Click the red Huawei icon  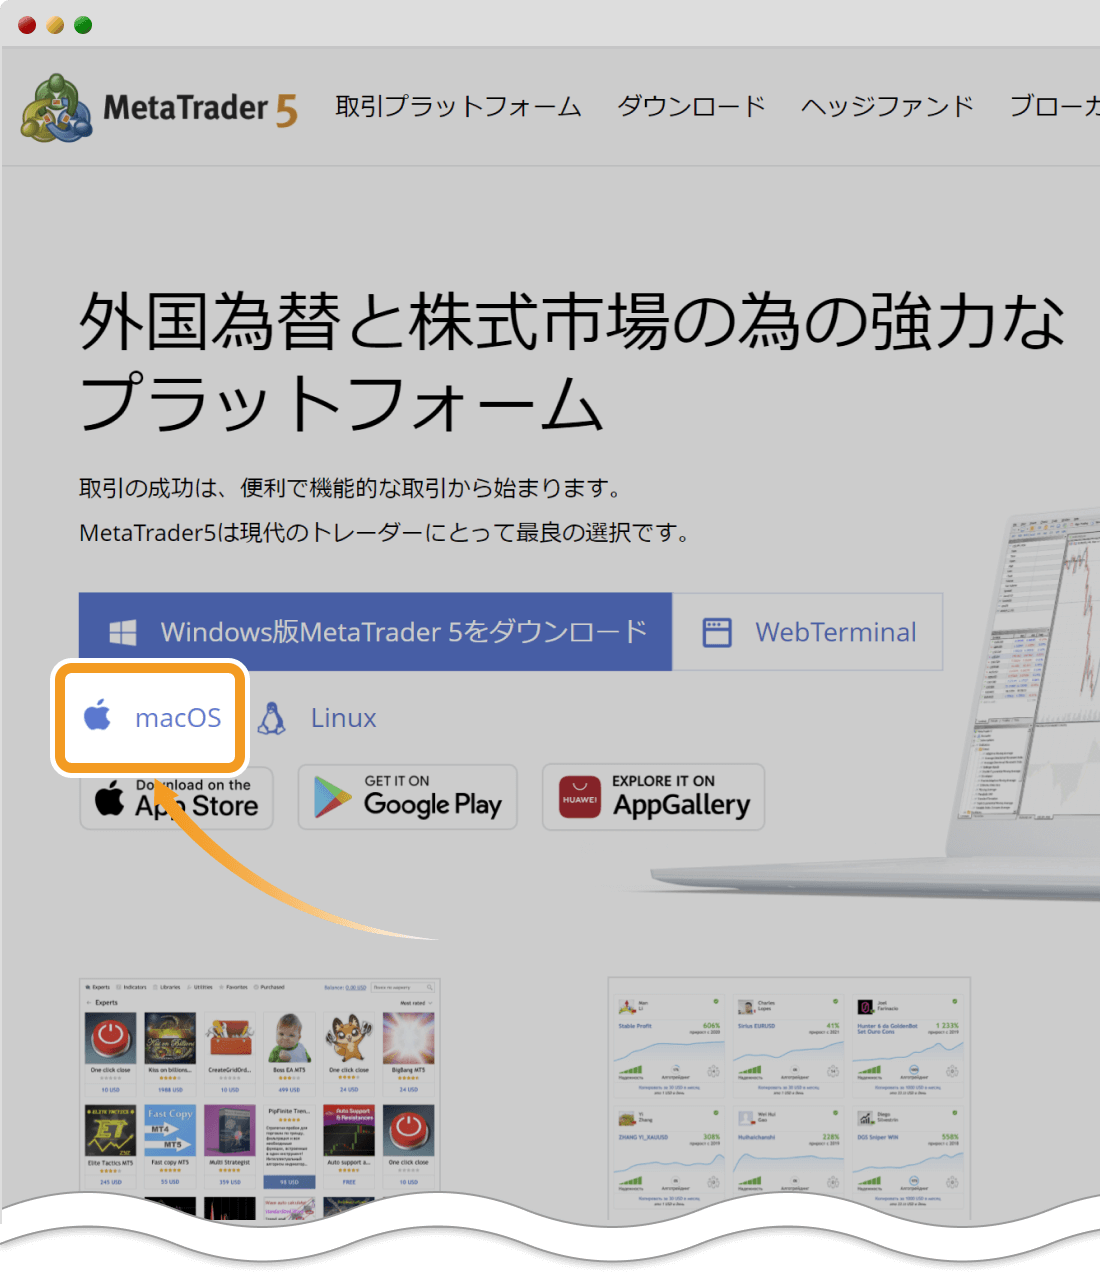[x=580, y=797]
